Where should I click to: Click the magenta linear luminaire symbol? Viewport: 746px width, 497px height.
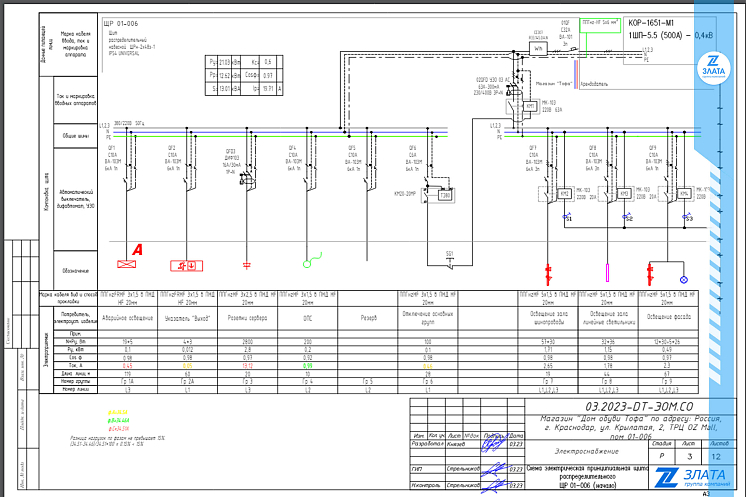[x=608, y=270]
